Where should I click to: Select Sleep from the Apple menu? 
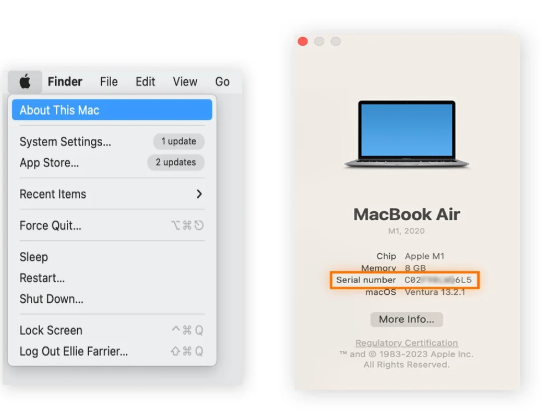[x=112, y=257]
